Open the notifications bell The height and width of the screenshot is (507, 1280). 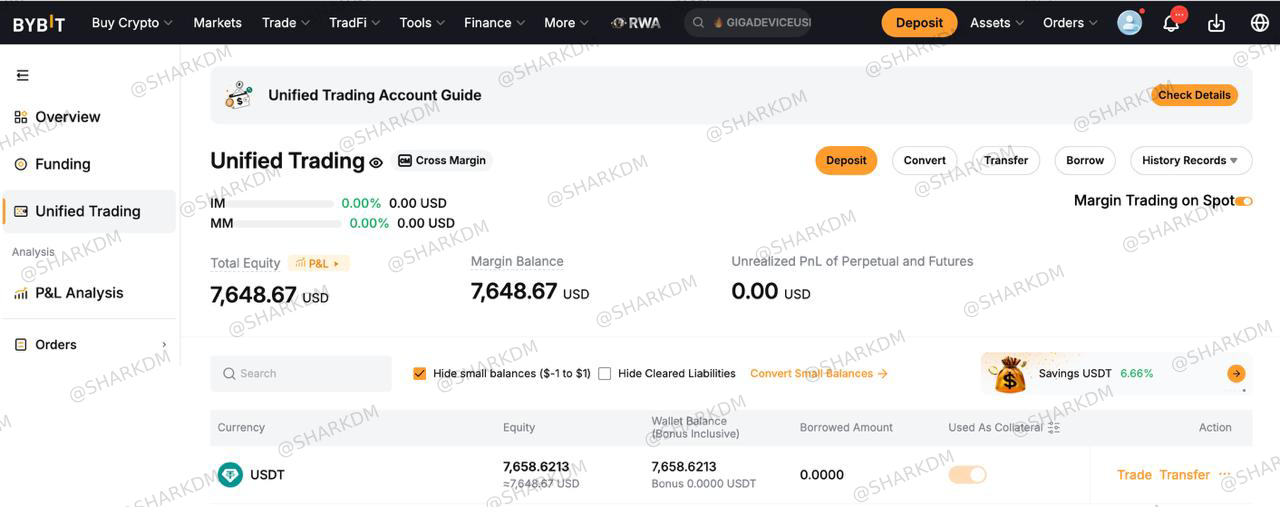1171,23
